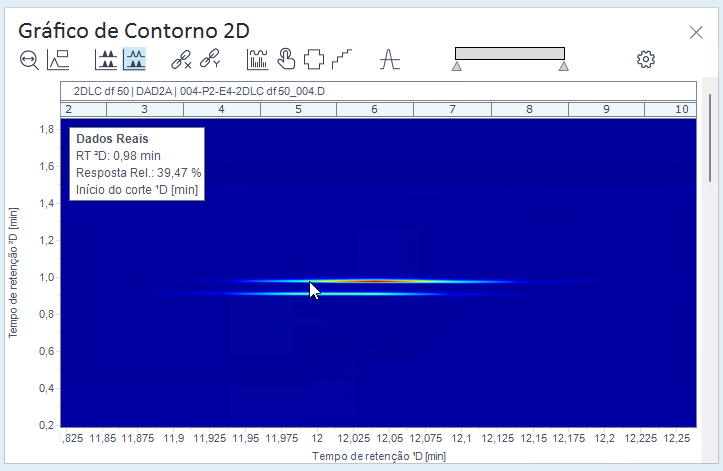This screenshot has width=723, height=471.
Task: Select the pointing hand touch tool icon
Action: (286, 59)
